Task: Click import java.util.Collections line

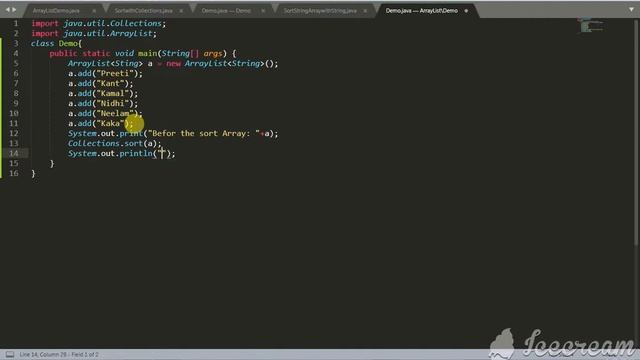Action: point(99,23)
